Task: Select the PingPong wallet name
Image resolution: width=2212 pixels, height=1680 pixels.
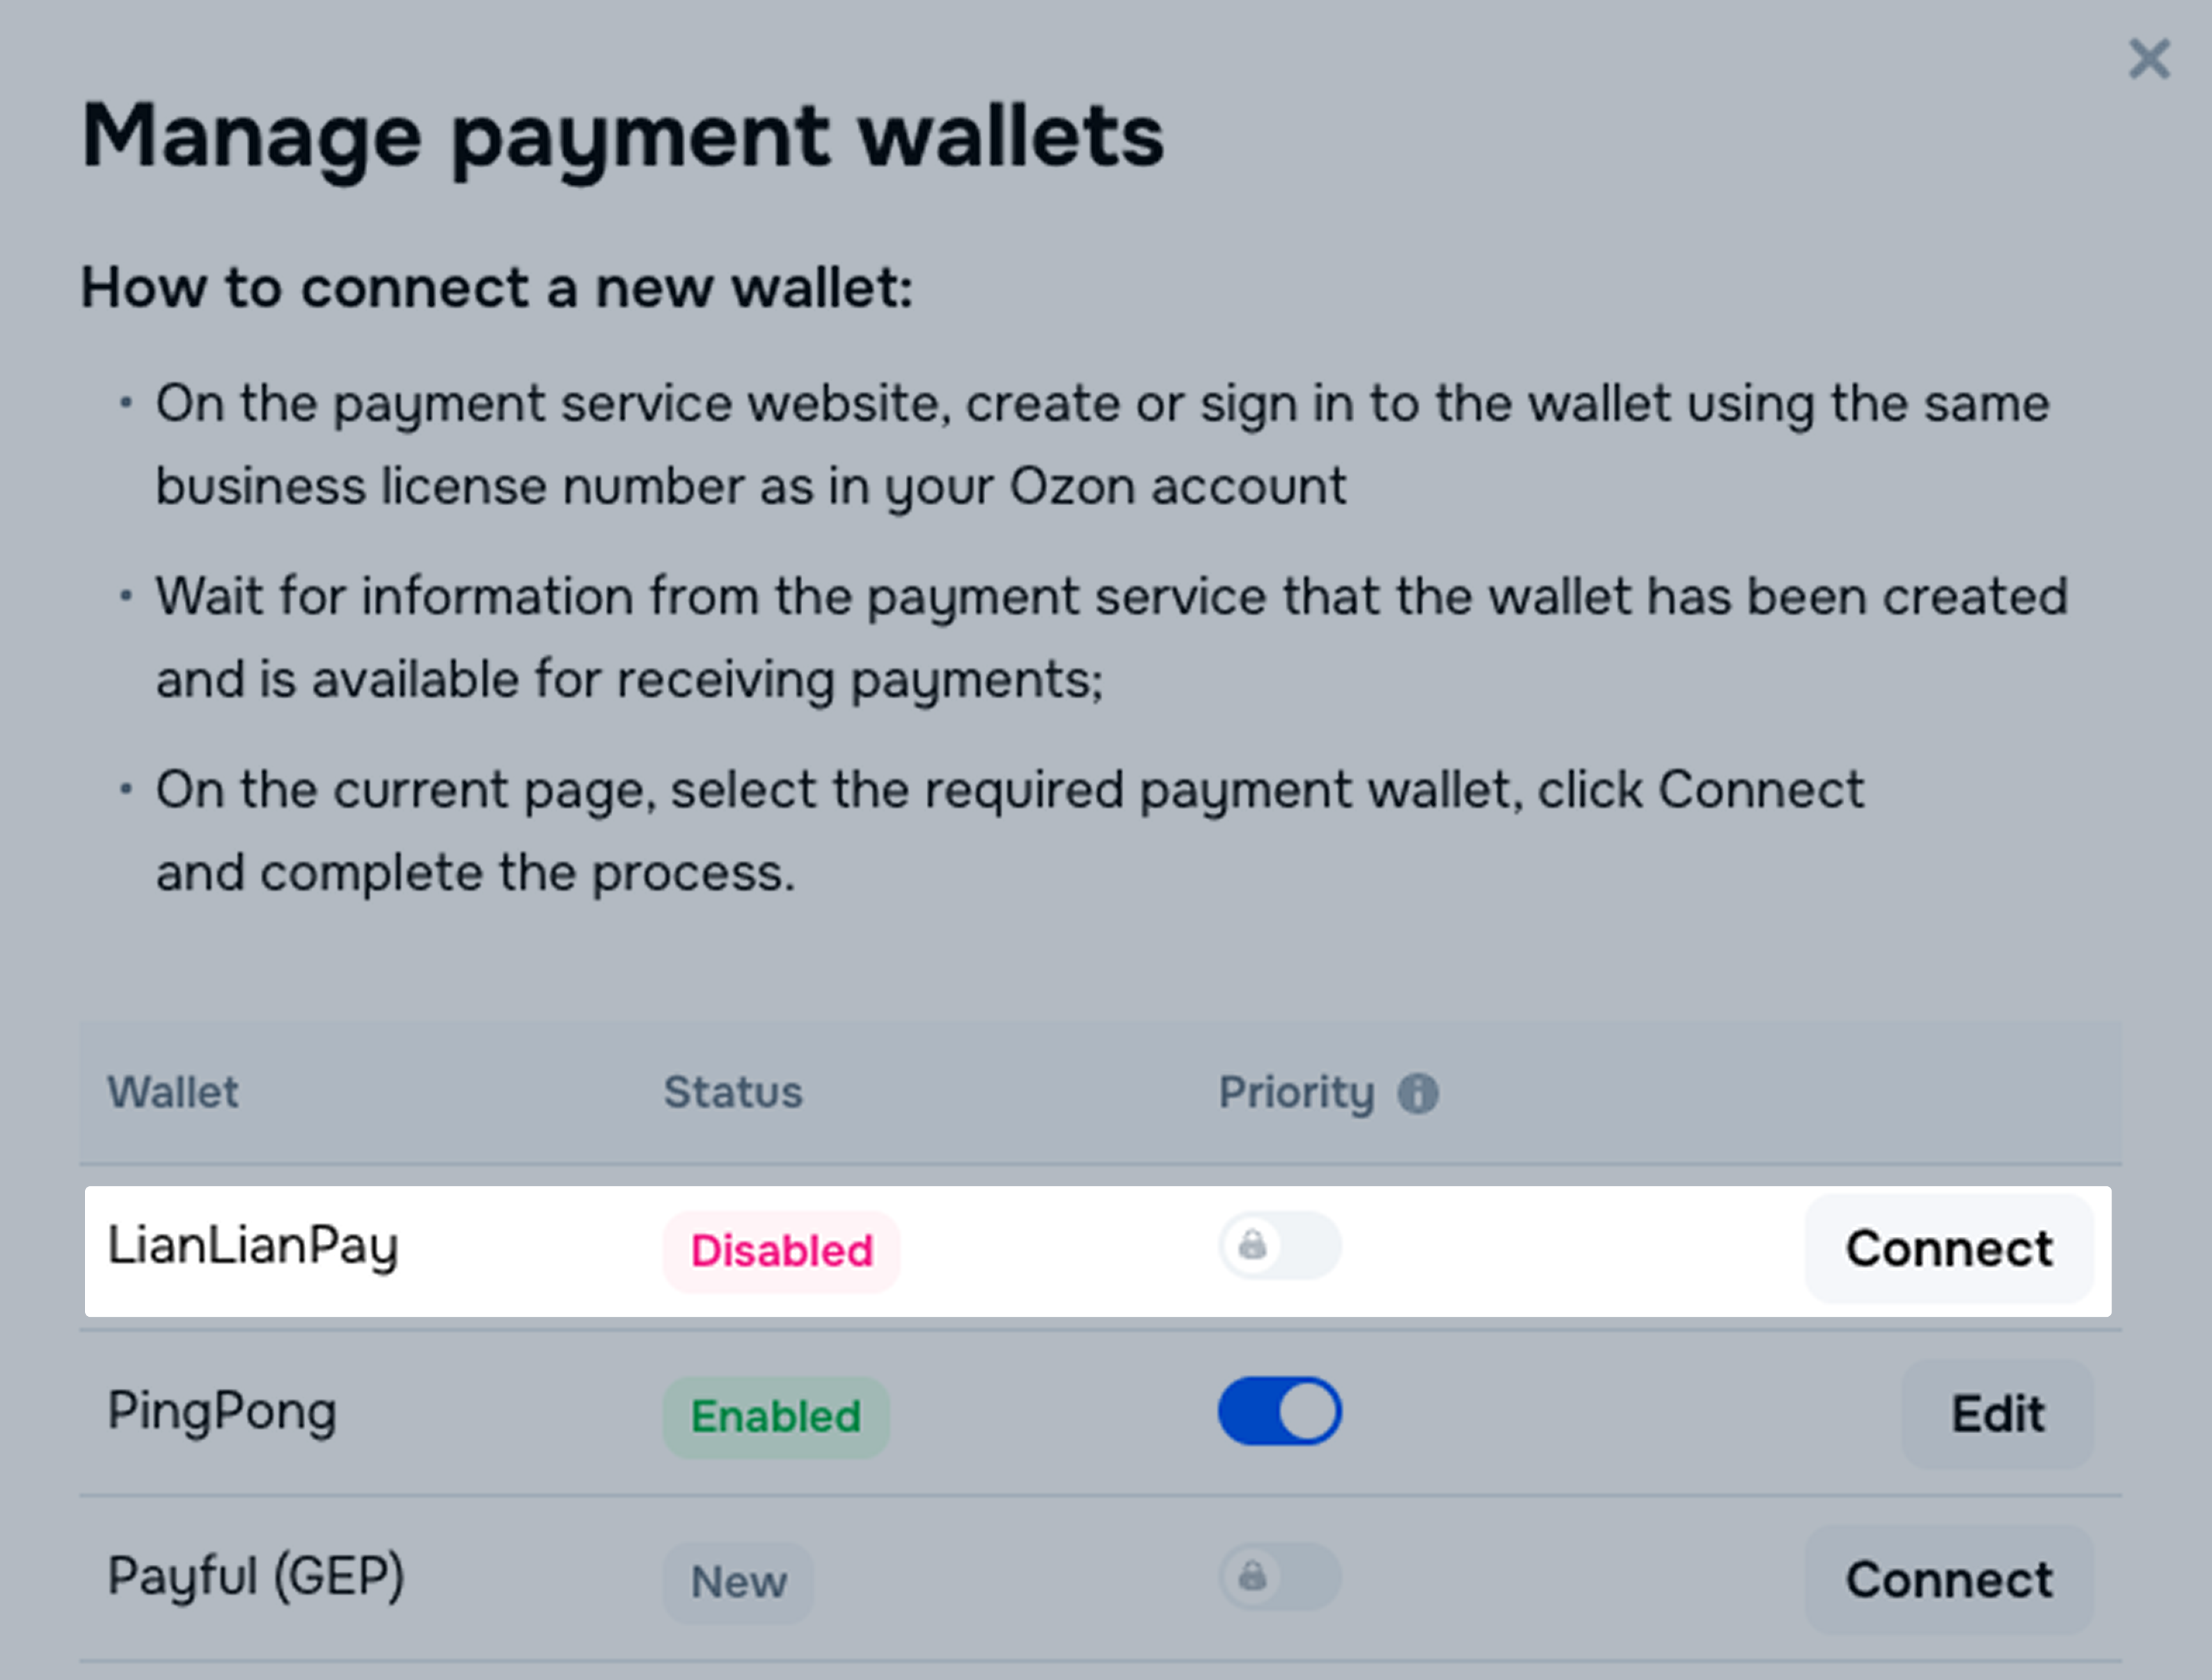Action: 221,1411
